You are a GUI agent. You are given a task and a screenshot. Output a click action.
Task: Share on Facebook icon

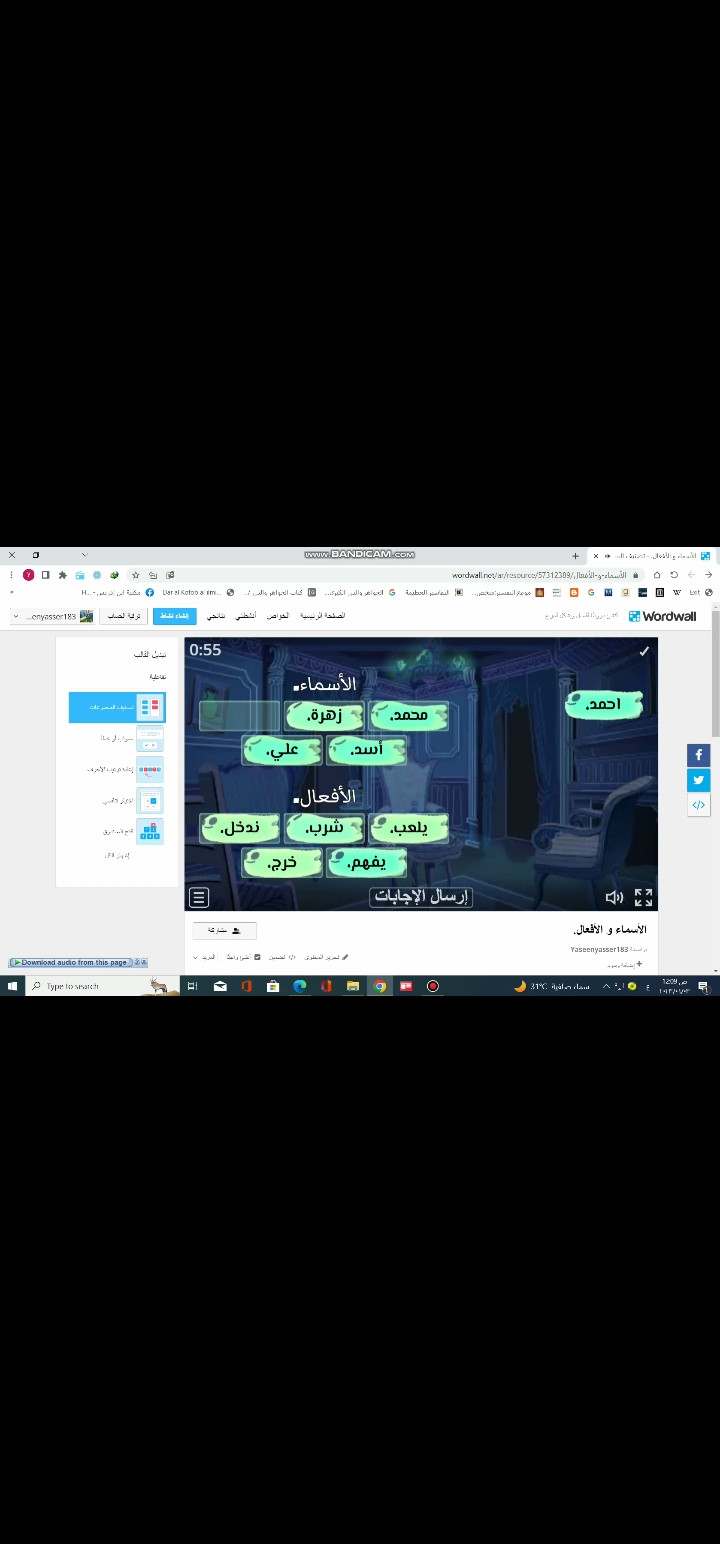click(699, 755)
